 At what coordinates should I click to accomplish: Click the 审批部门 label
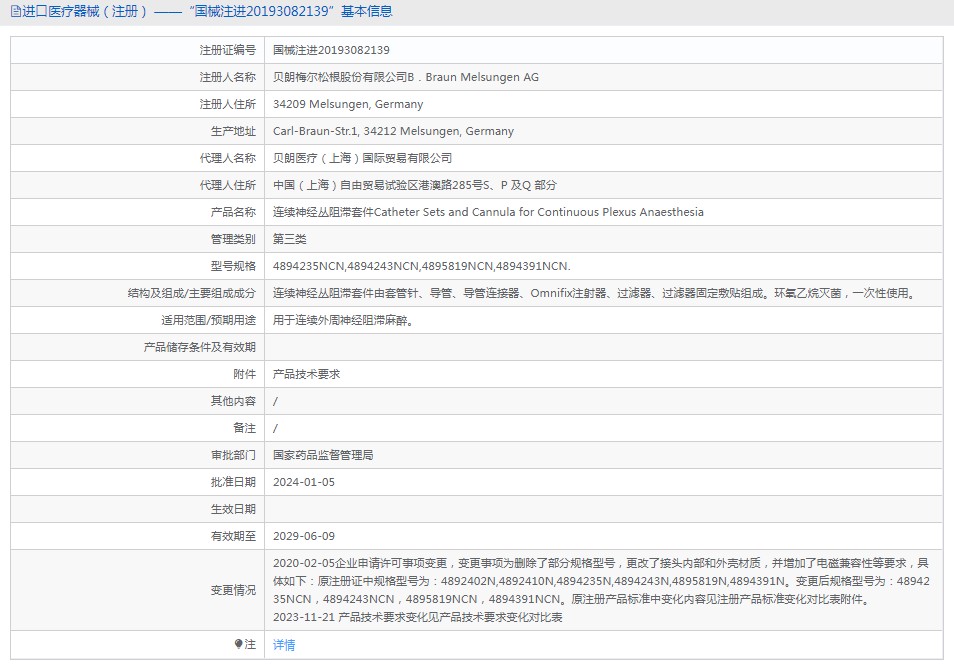[233, 455]
